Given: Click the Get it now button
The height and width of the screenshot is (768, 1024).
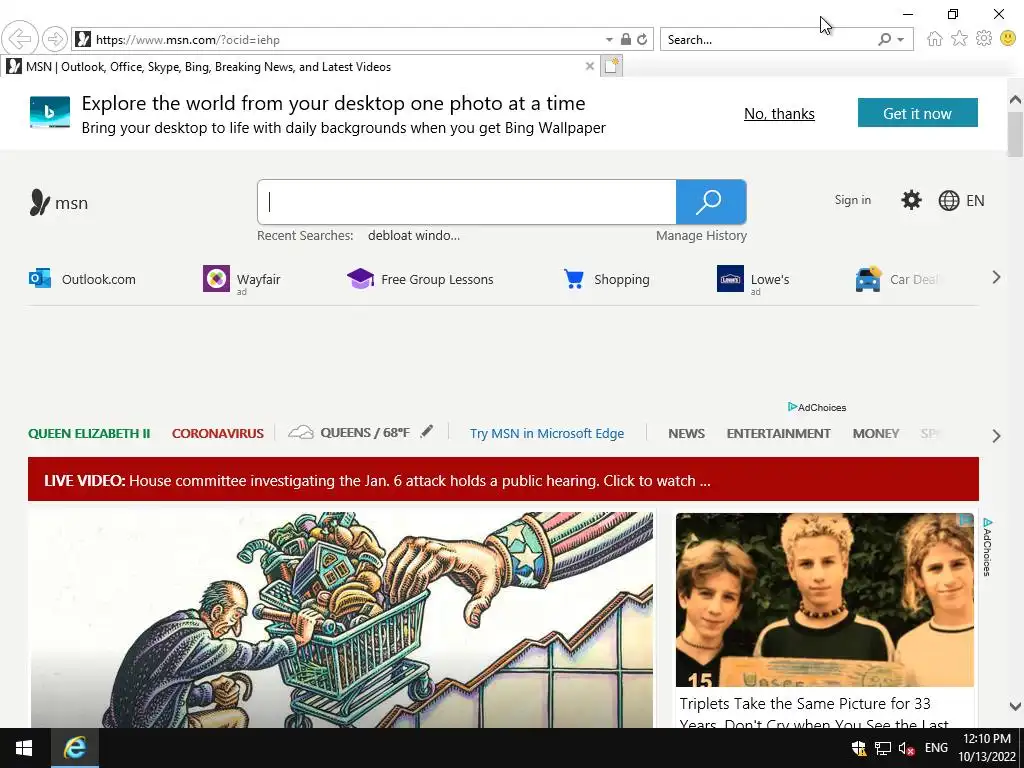Looking at the screenshot, I should coord(917,113).
